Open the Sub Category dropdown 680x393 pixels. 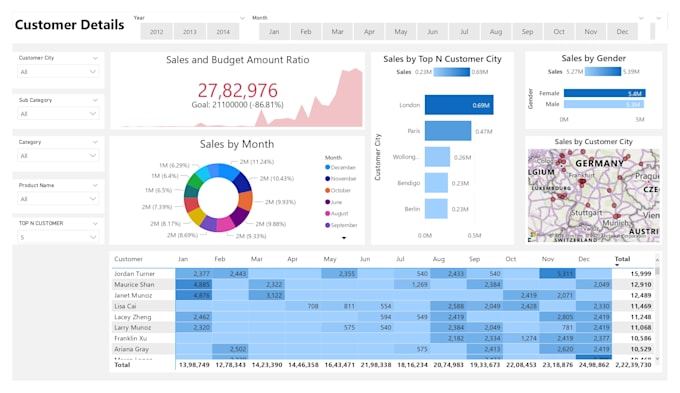pyautogui.click(x=58, y=114)
